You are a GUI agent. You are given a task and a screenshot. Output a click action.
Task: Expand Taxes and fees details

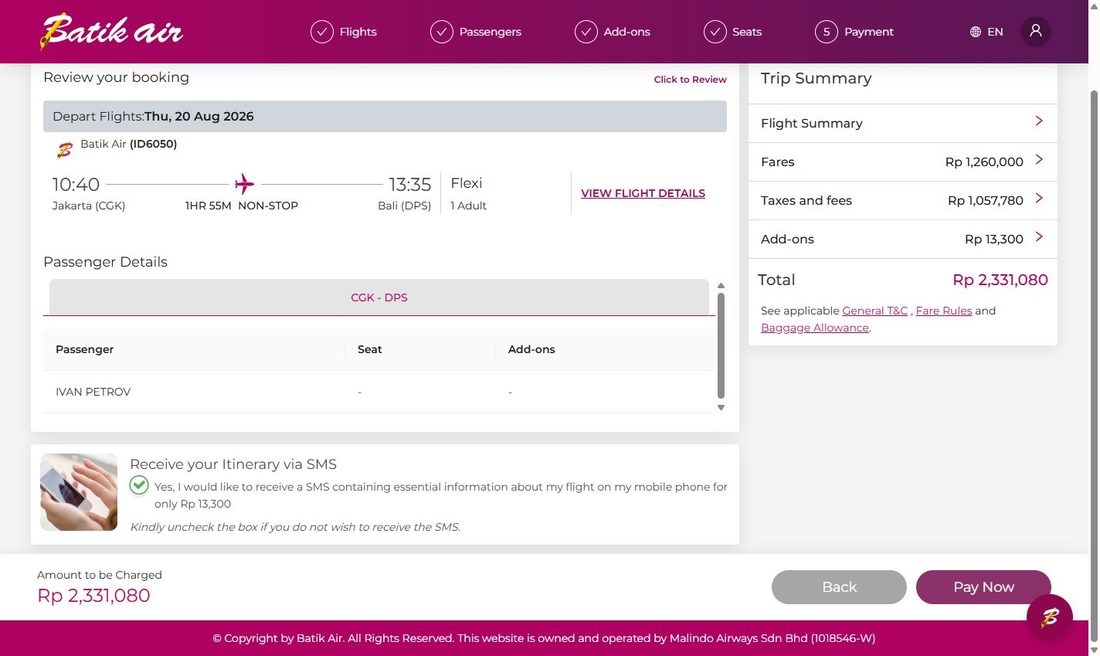[x=902, y=200]
